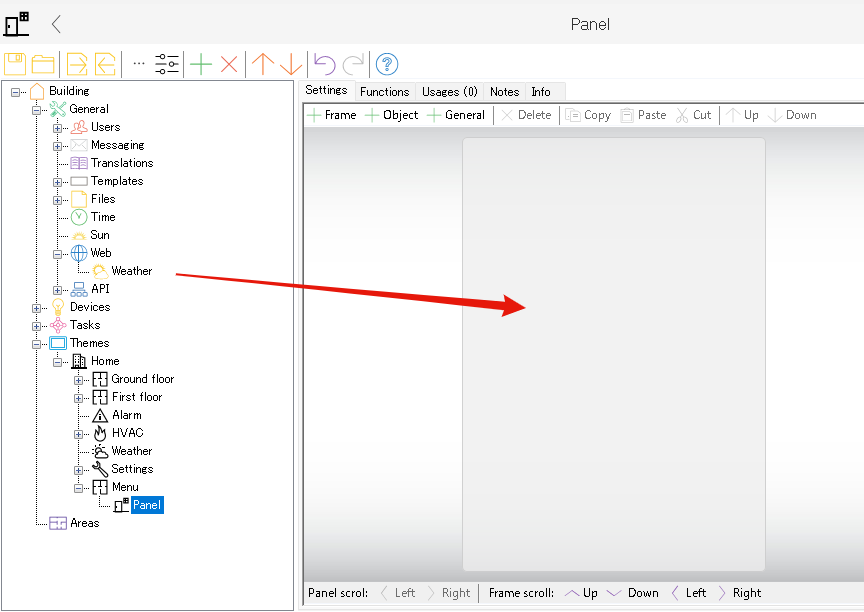
Task: Open the Notes tab
Action: (505, 92)
